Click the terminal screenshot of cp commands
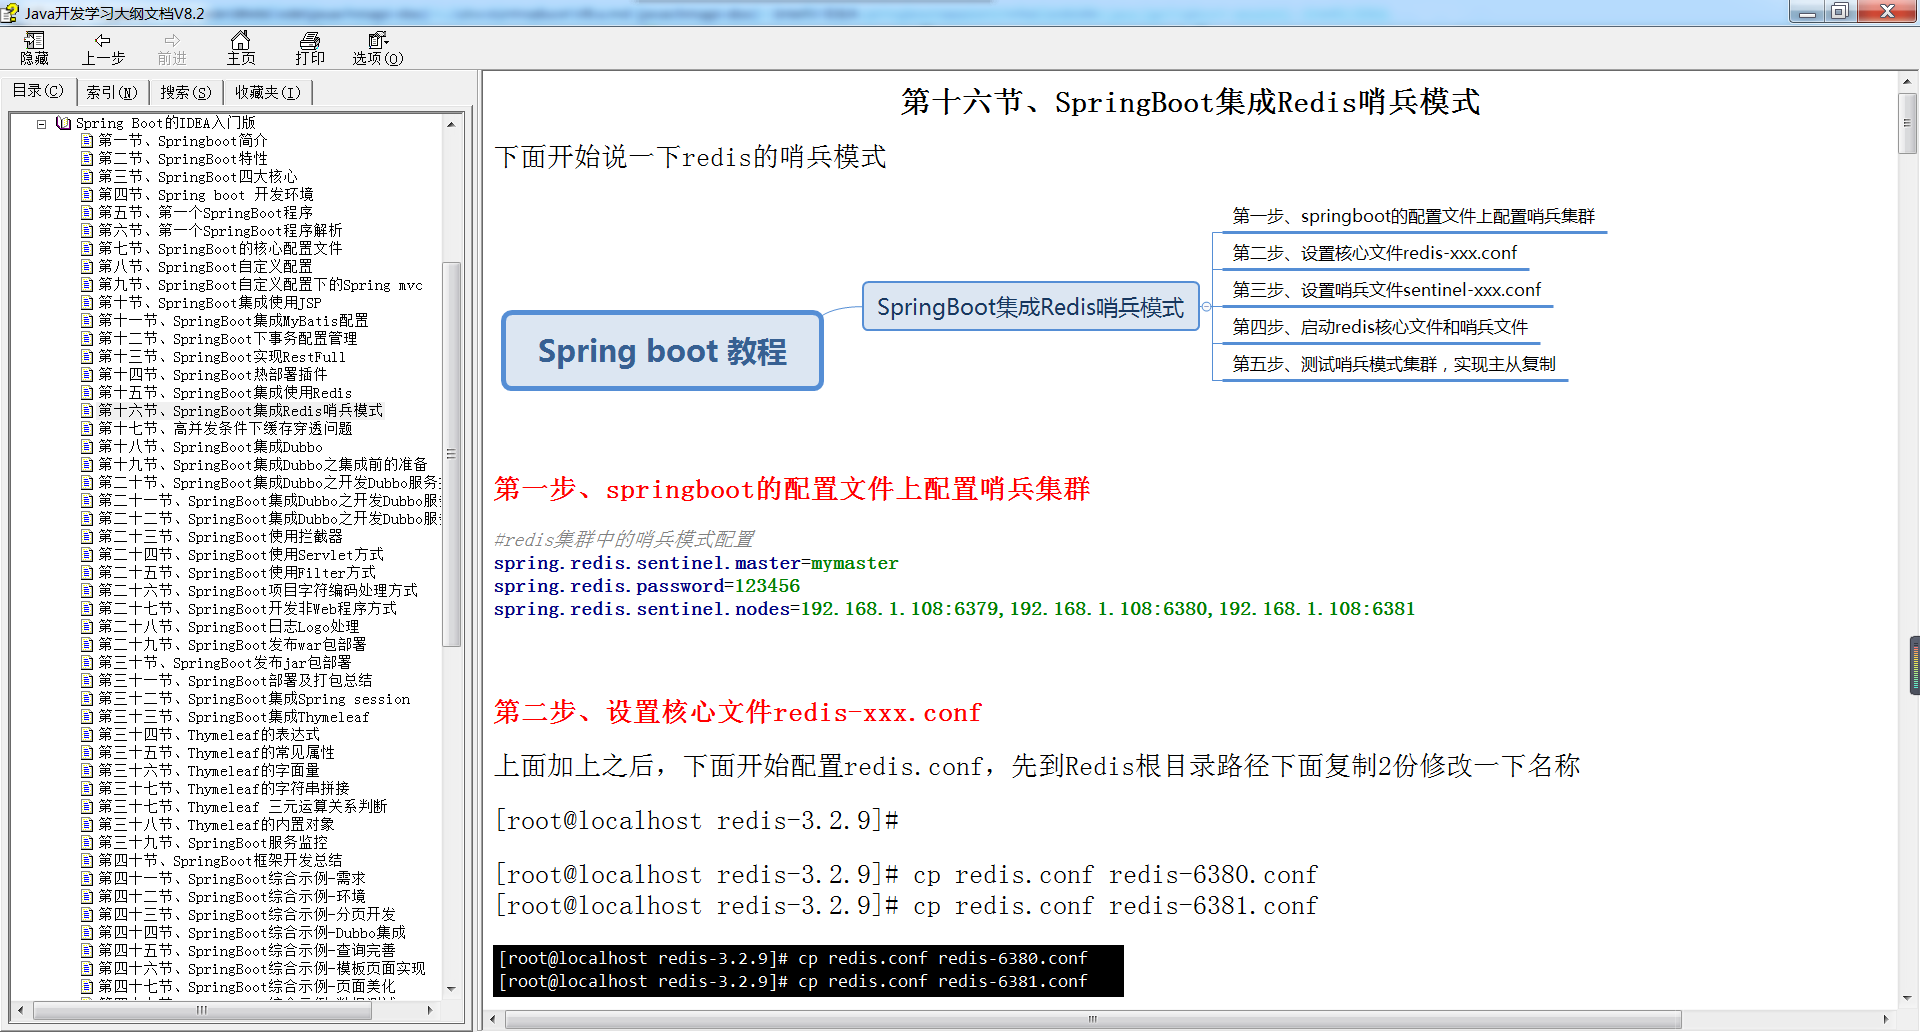Viewport: 1920px width, 1032px height. 808,970
